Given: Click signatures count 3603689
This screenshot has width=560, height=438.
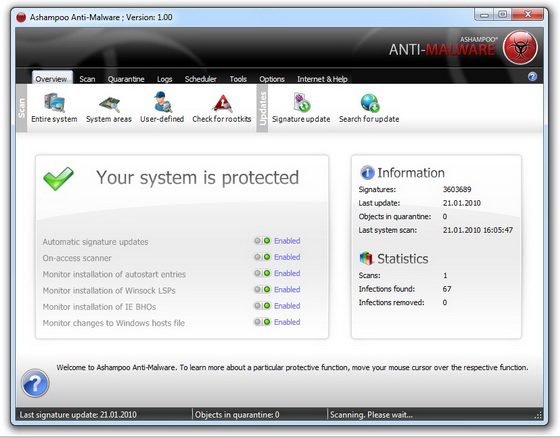Looking at the screenshot, I should pyautogui.click(x=457, y=189).
